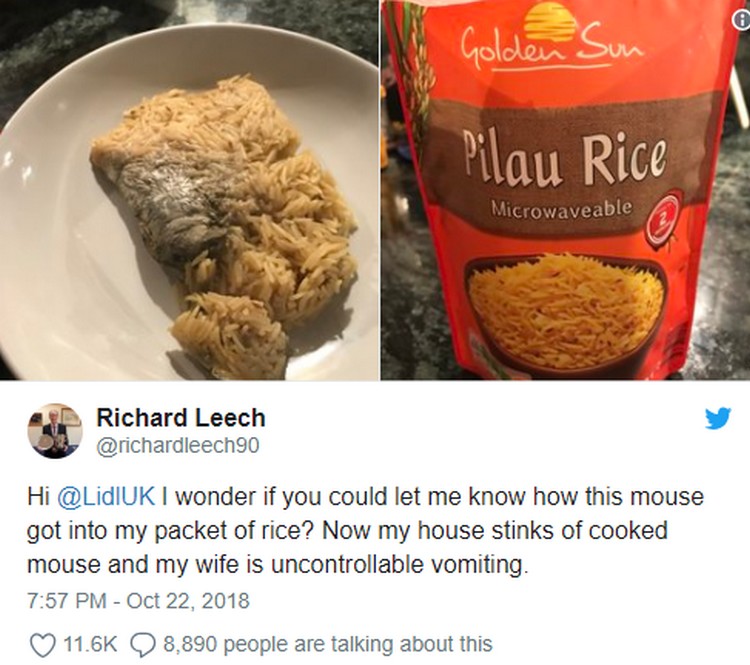750x665 pixels.
Task: Open Richard Leech's profile avatar
Action: 54,432
